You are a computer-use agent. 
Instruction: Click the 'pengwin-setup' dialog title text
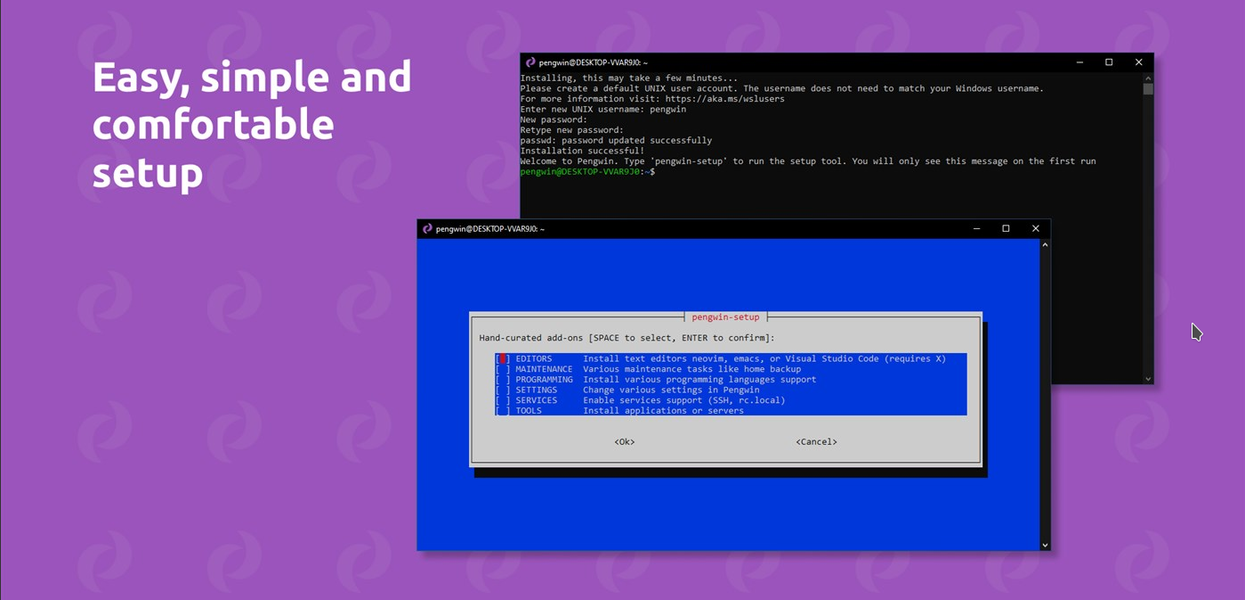726,317
